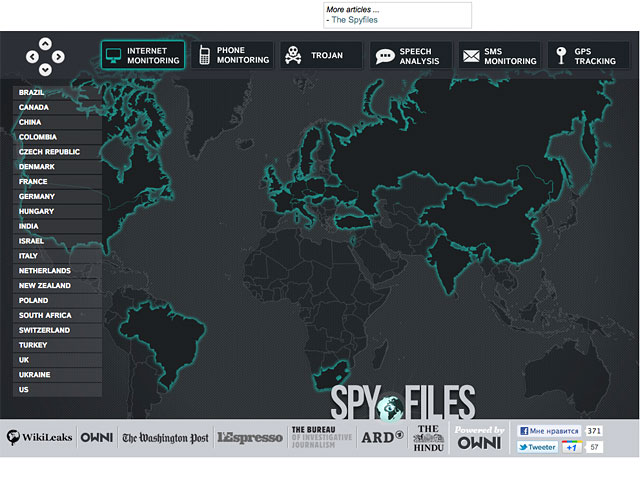Select the Internet Monitoring tab
The width and height of the screenshot is (640, 480).
[143, 55]
